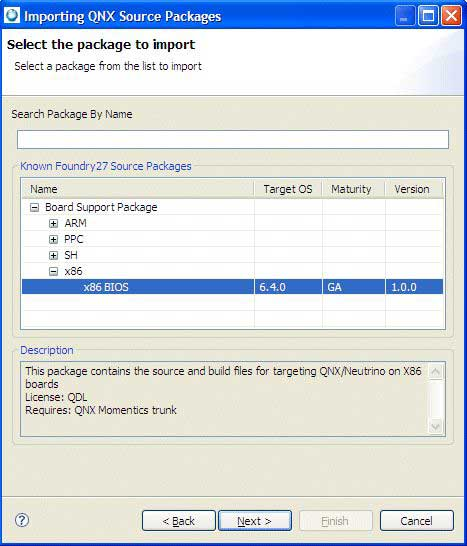Select the x86 BIOS package row

(232, 287)
